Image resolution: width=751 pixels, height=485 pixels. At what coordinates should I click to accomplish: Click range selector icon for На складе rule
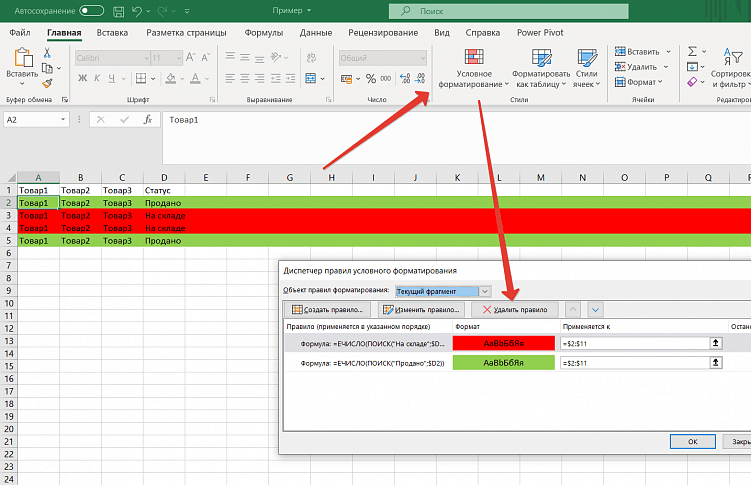click(x=715, y=343)
